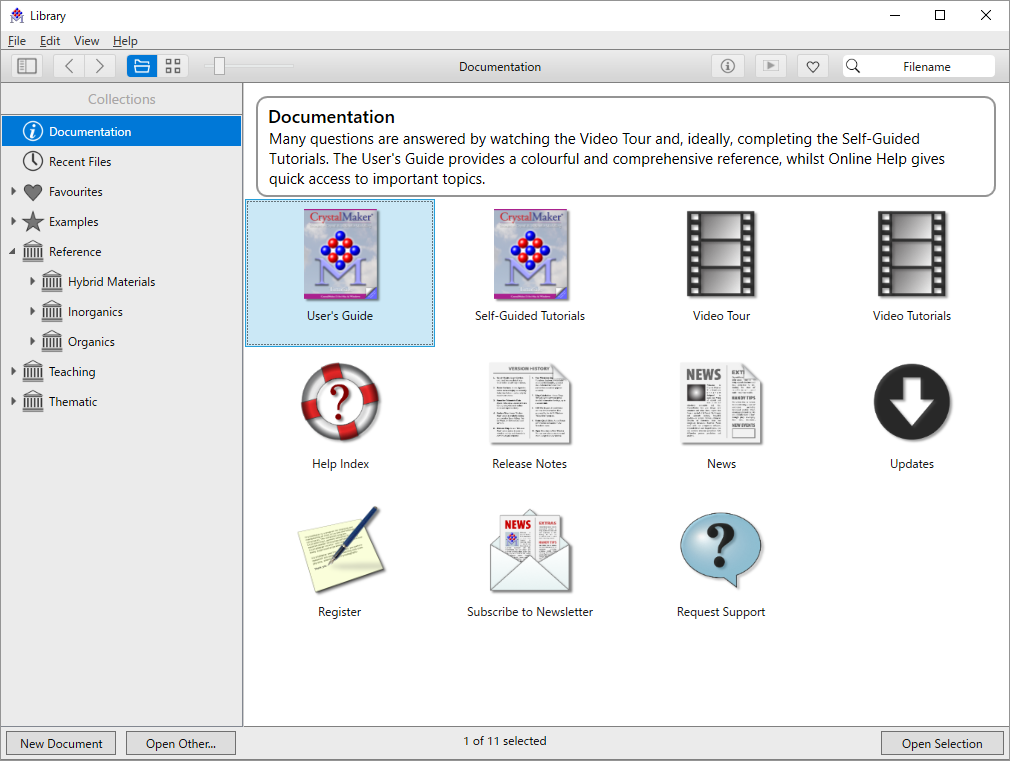Image resolution: width=1010 pixels, height=761 pixels.
Task: Select the Organics collection
Action: point(122,342)
